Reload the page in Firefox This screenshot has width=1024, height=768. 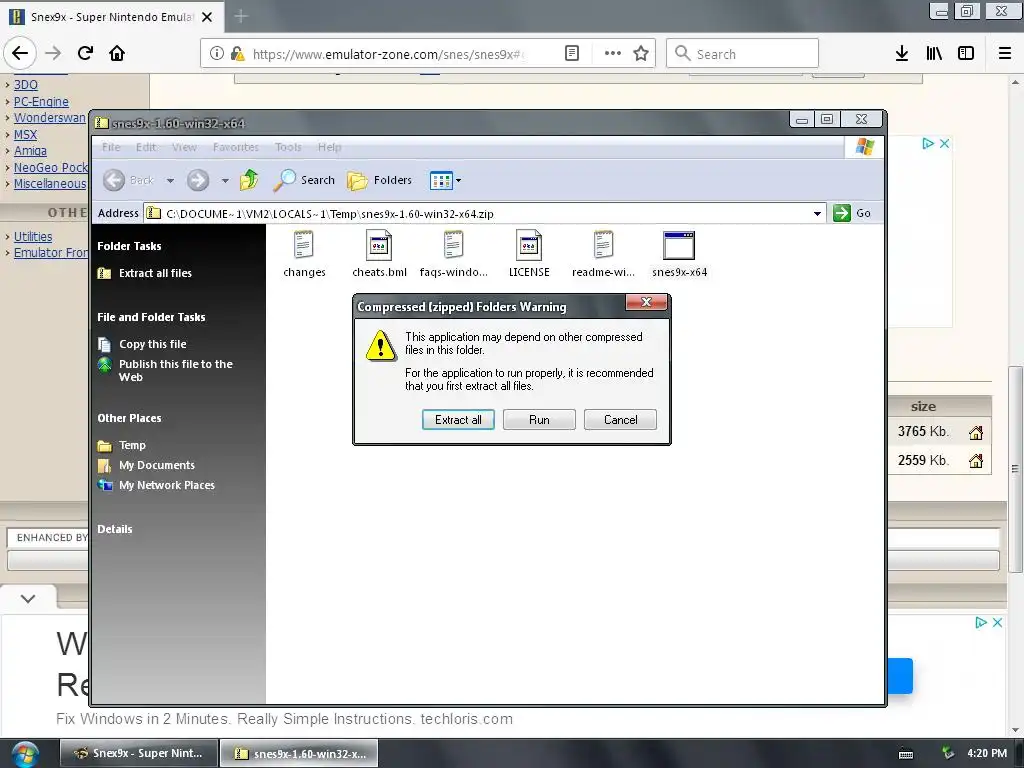pyautogui.click(x=86, y=53)
